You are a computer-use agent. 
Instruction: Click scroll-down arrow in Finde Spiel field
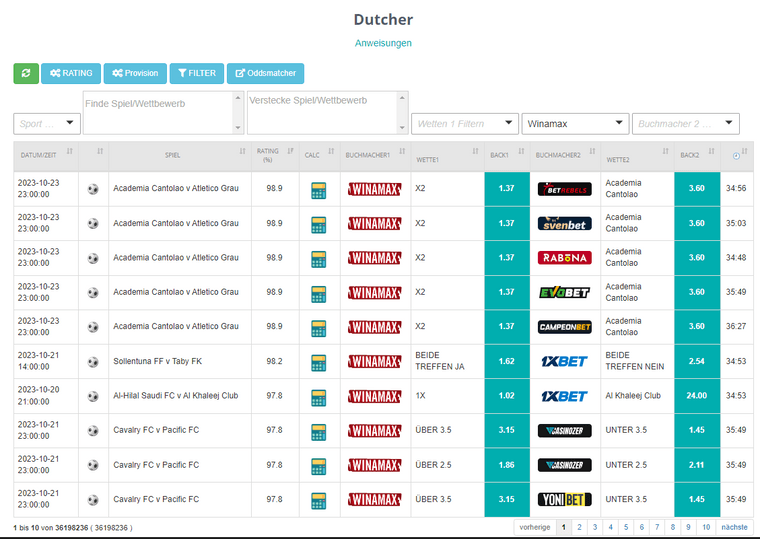click(x=238, y=127)
